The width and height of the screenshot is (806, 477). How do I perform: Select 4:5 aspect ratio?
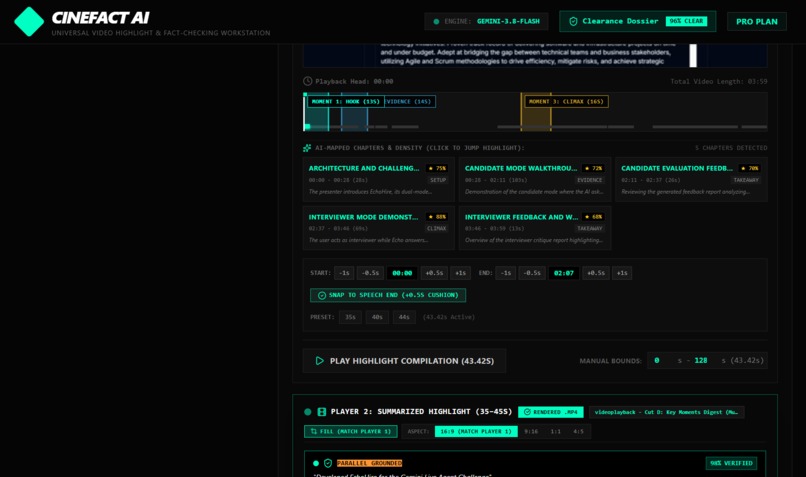click(578, 431)
